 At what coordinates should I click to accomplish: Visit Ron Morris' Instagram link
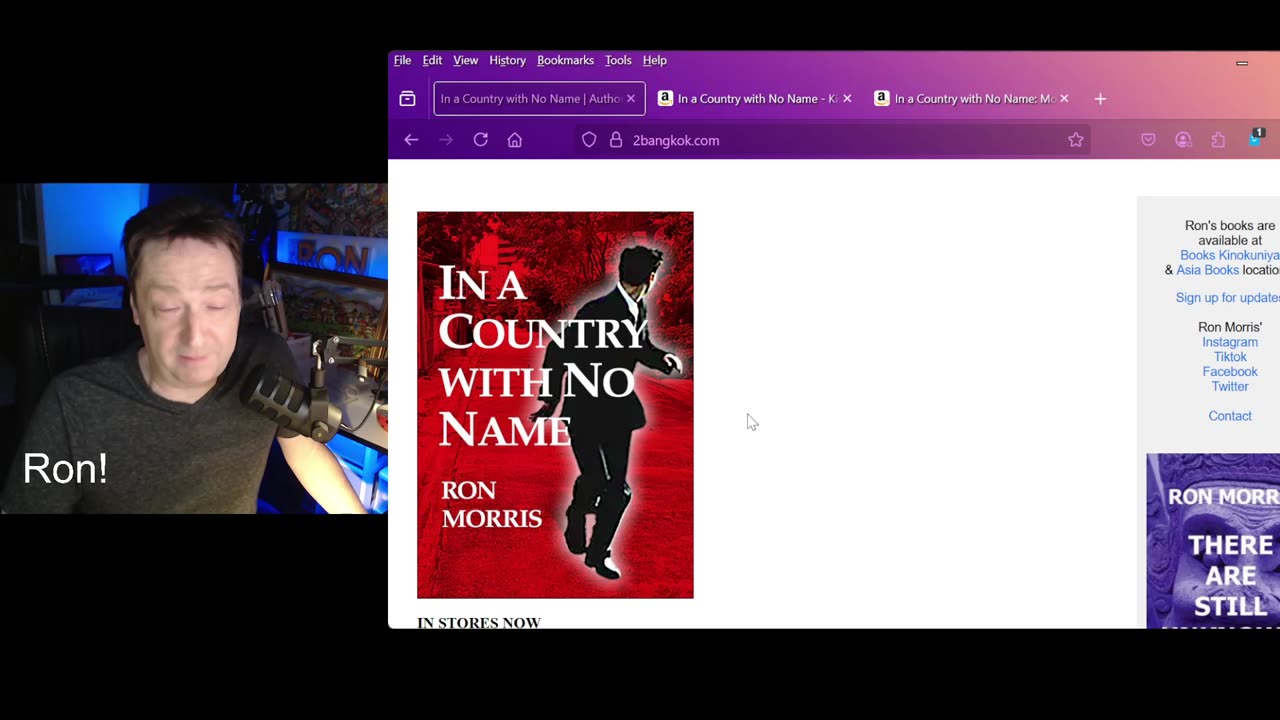[x=1230, y=342]
